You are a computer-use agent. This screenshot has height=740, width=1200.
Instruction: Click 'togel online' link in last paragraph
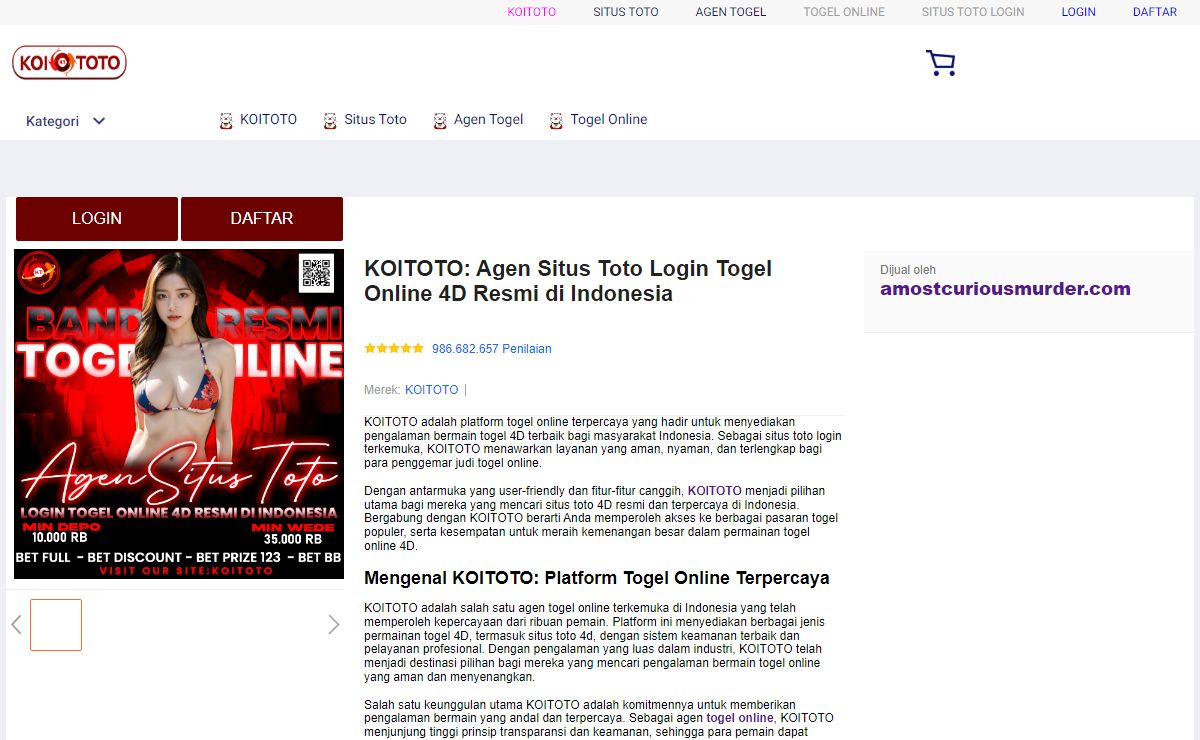point(740,718)
